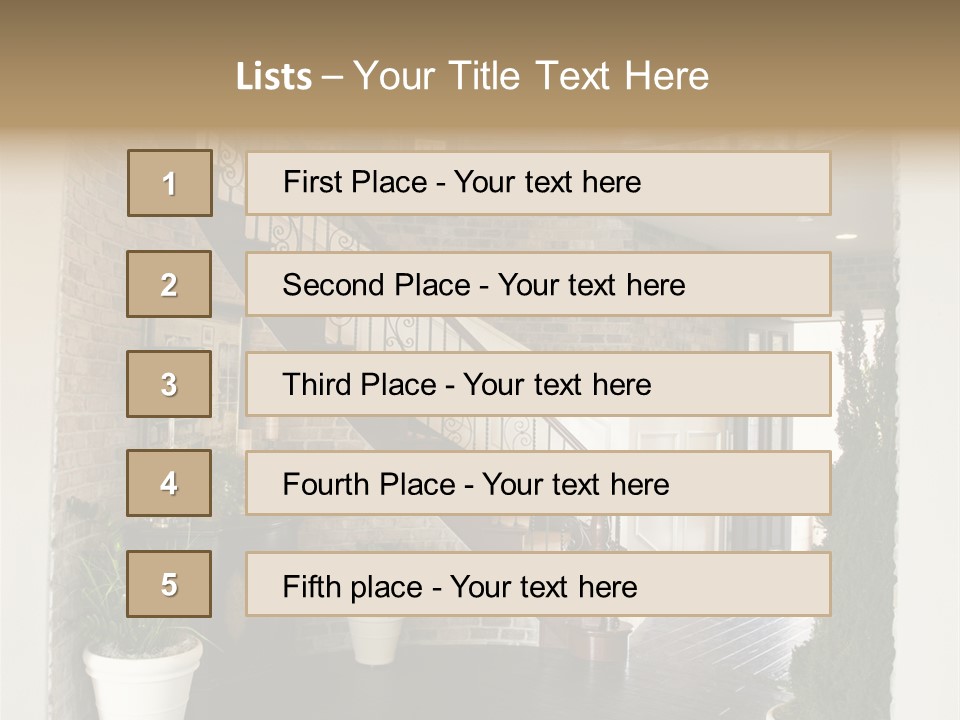Select the "Your Title Text Here" heading
This screenshot has height=720, width=960.
[531, 76]
